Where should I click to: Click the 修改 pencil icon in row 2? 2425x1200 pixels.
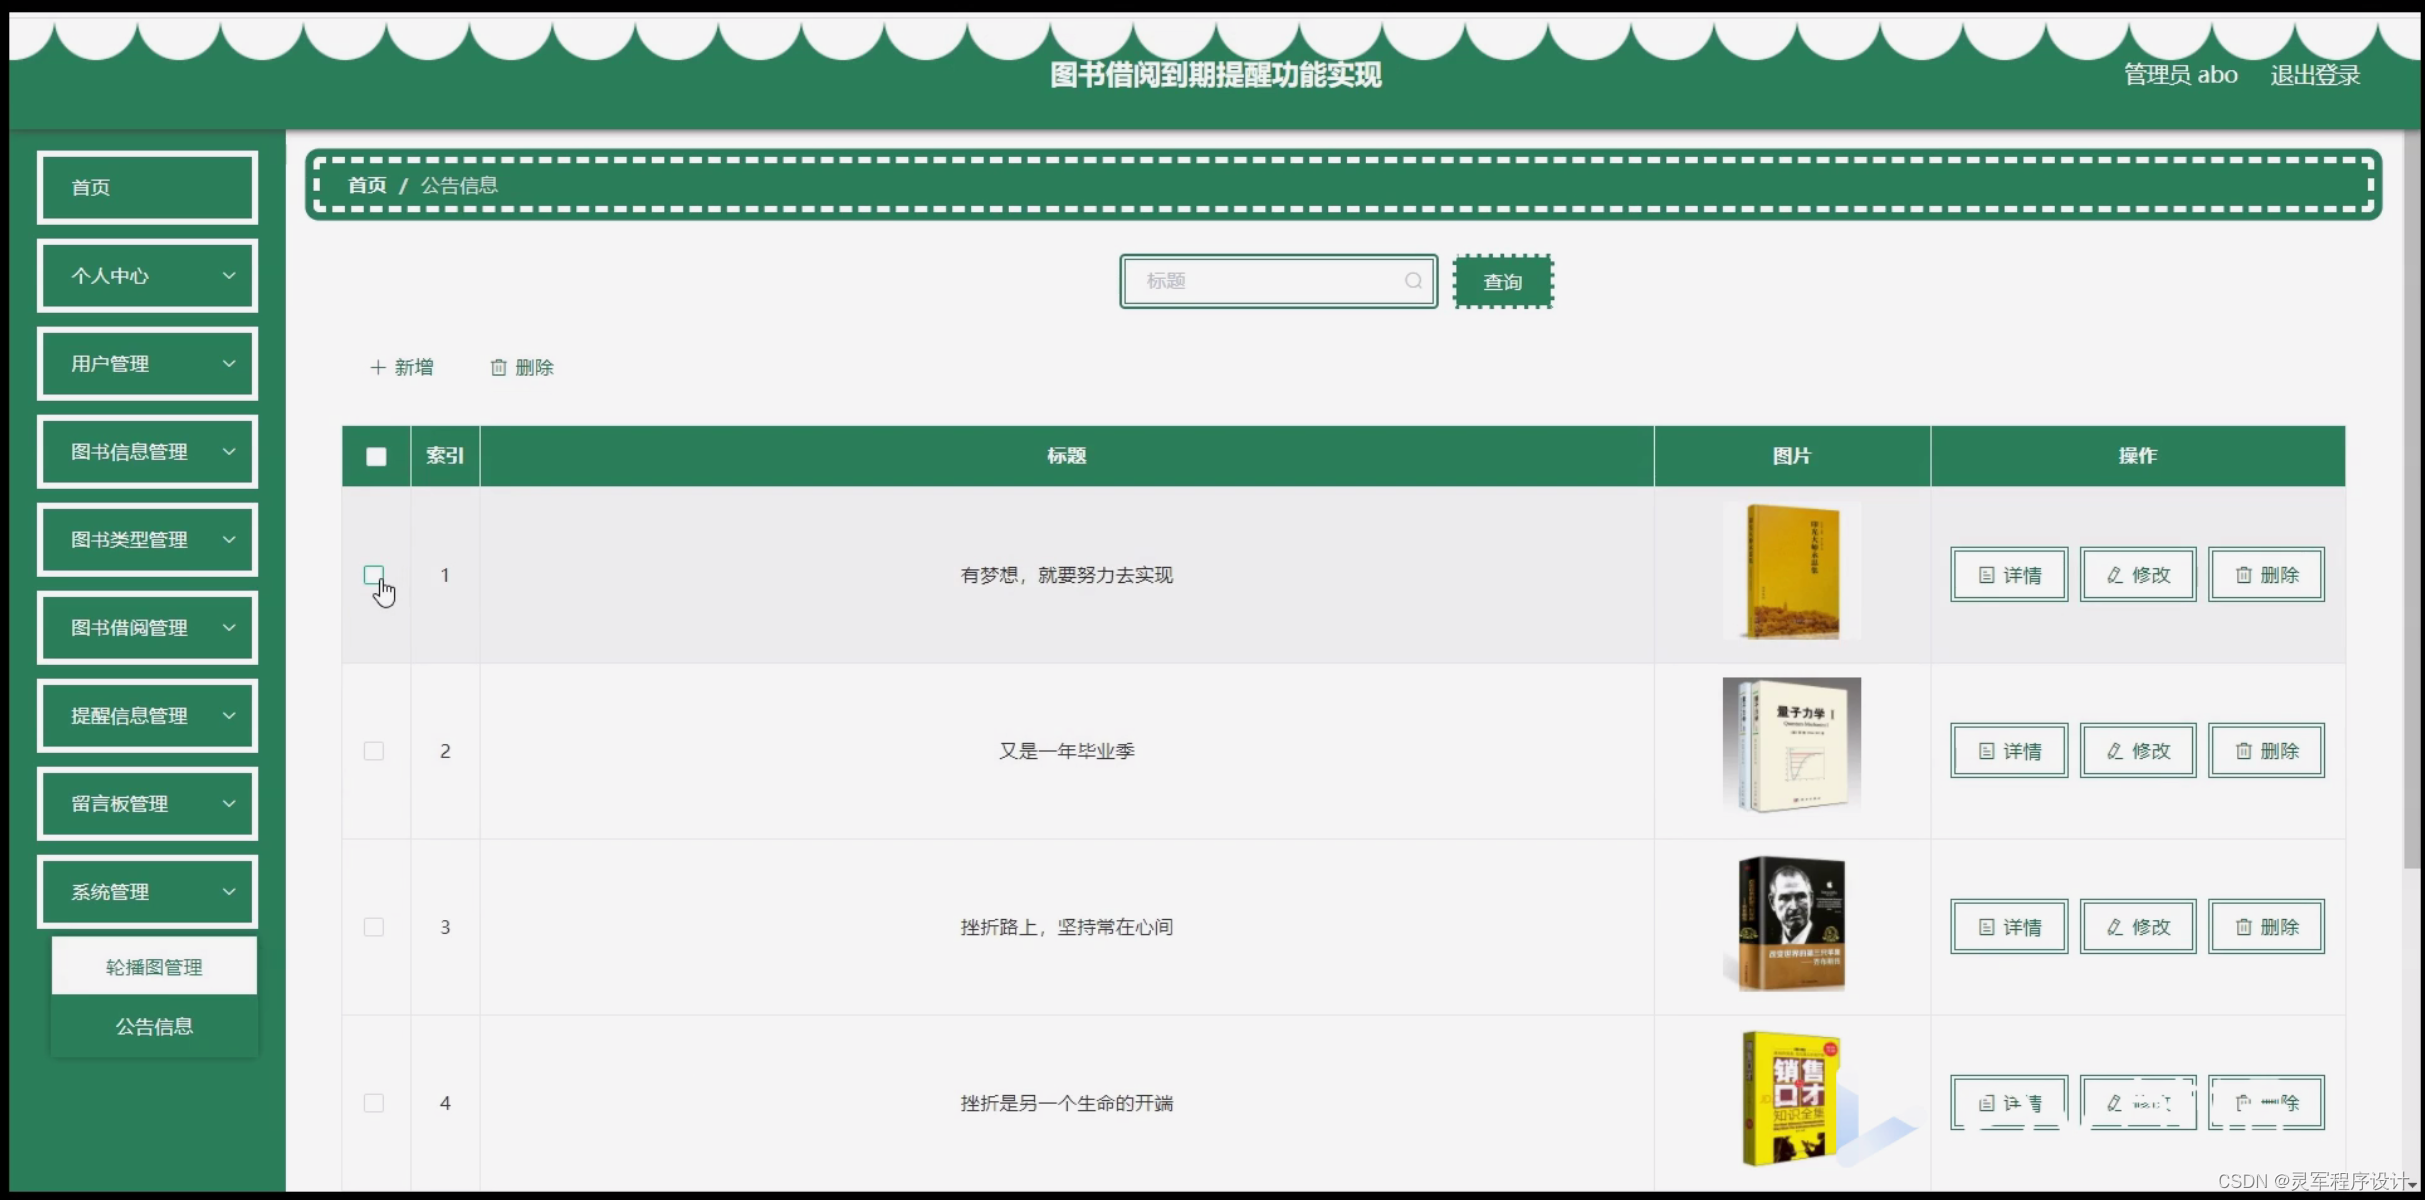(2115, 751)
